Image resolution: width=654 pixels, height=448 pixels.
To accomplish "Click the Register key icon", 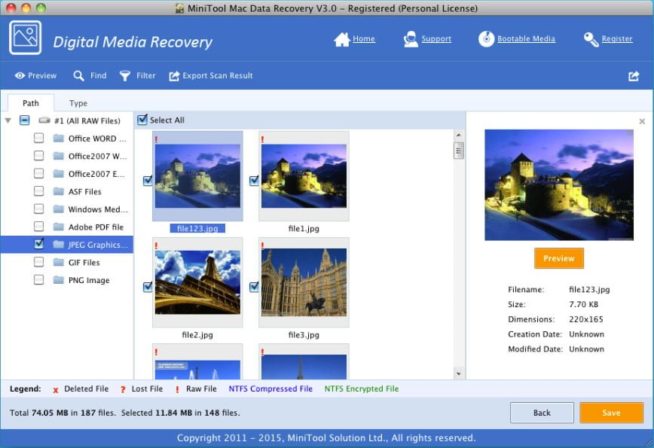I will click(591, 40).
